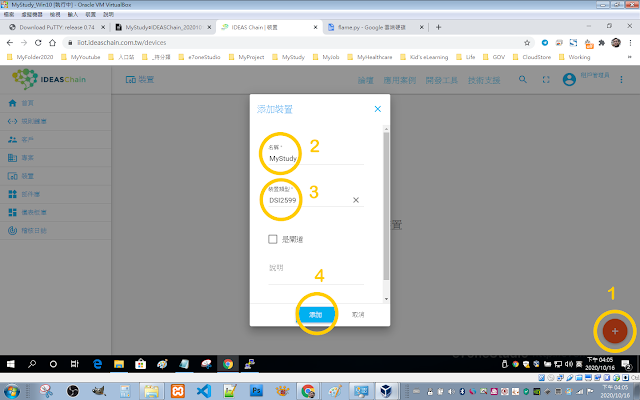This screenshot has height=400, width=640.
Task: Bookmark this page with the star icon
Action: coord(527,43)
